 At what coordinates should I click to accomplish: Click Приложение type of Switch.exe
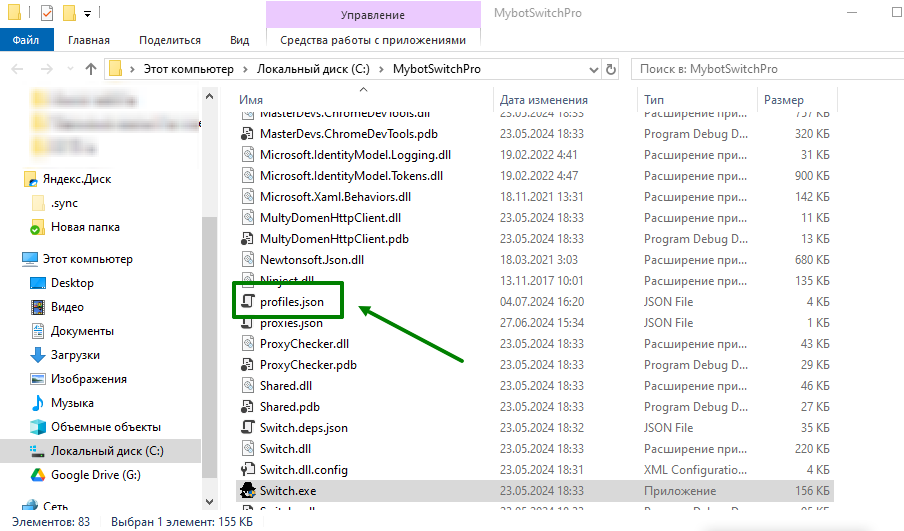point(680,491)
